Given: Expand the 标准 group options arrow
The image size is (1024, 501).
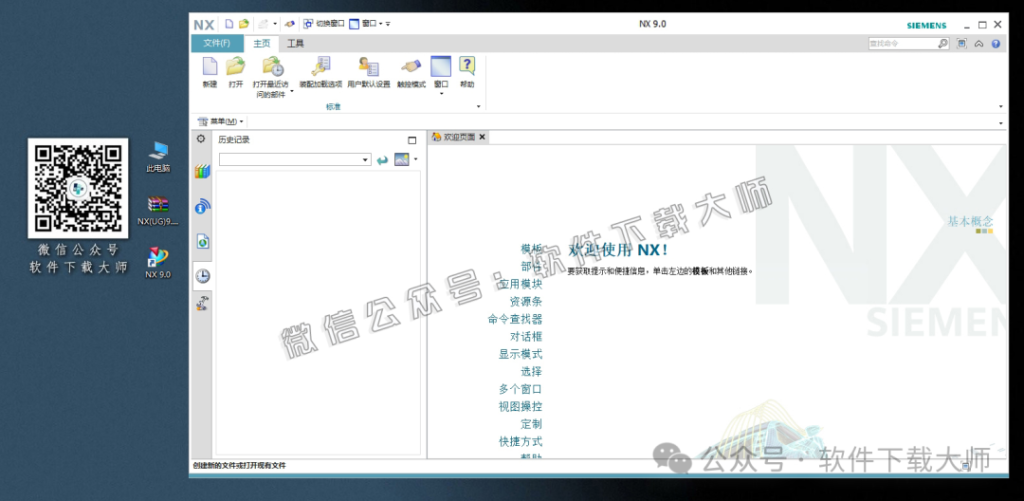Looking at the screenshot, I should tap(479, 106).
